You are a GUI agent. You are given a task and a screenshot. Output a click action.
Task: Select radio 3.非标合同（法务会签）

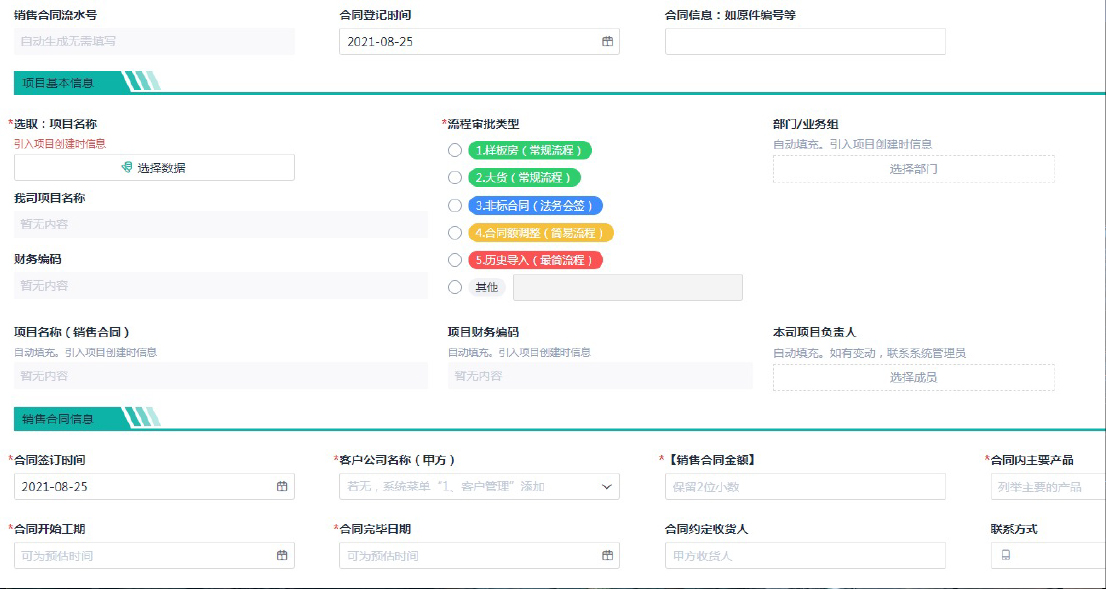tap(455, 205)
